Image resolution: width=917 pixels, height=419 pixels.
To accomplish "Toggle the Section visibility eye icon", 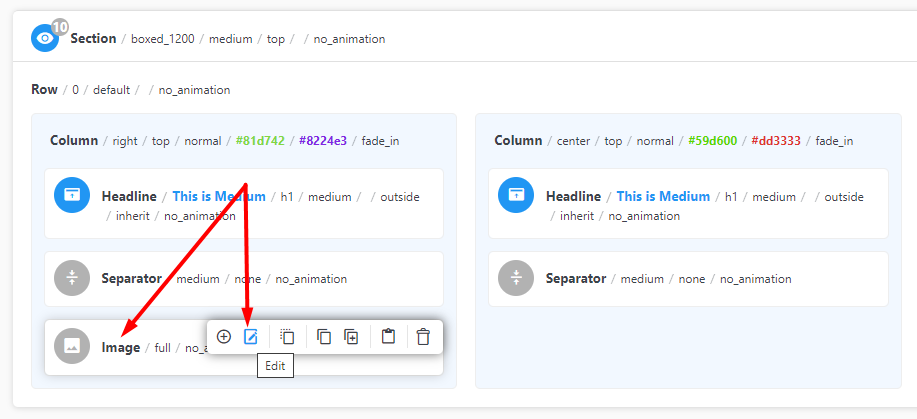I will click(x=45, y=38).
